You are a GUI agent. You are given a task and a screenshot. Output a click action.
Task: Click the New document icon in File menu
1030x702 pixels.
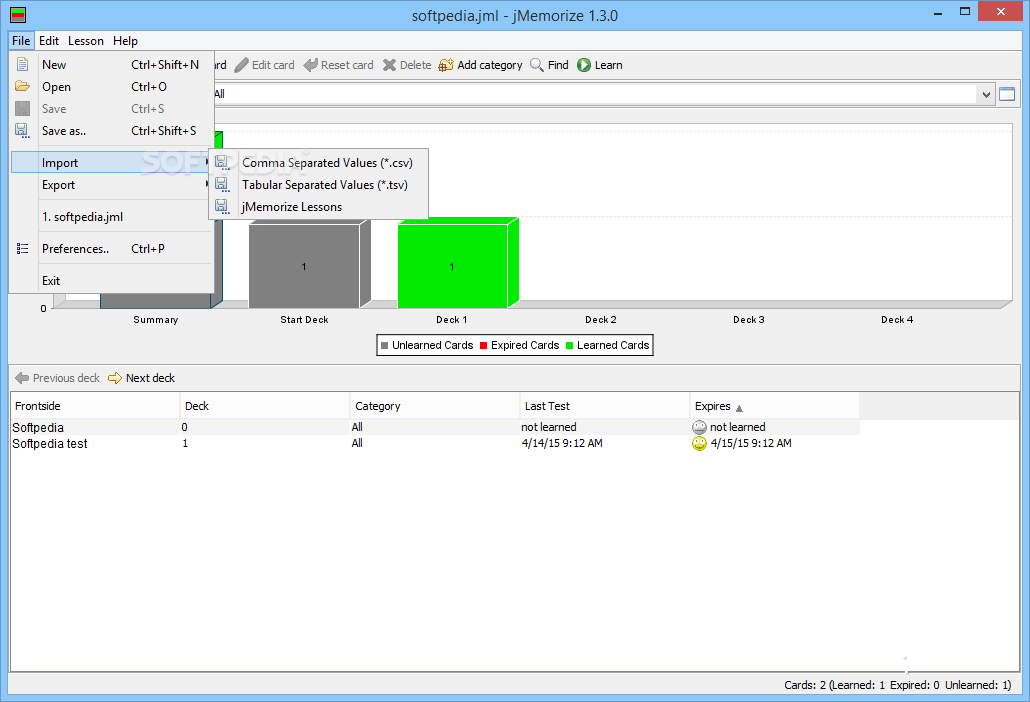[x=22, y=64]
